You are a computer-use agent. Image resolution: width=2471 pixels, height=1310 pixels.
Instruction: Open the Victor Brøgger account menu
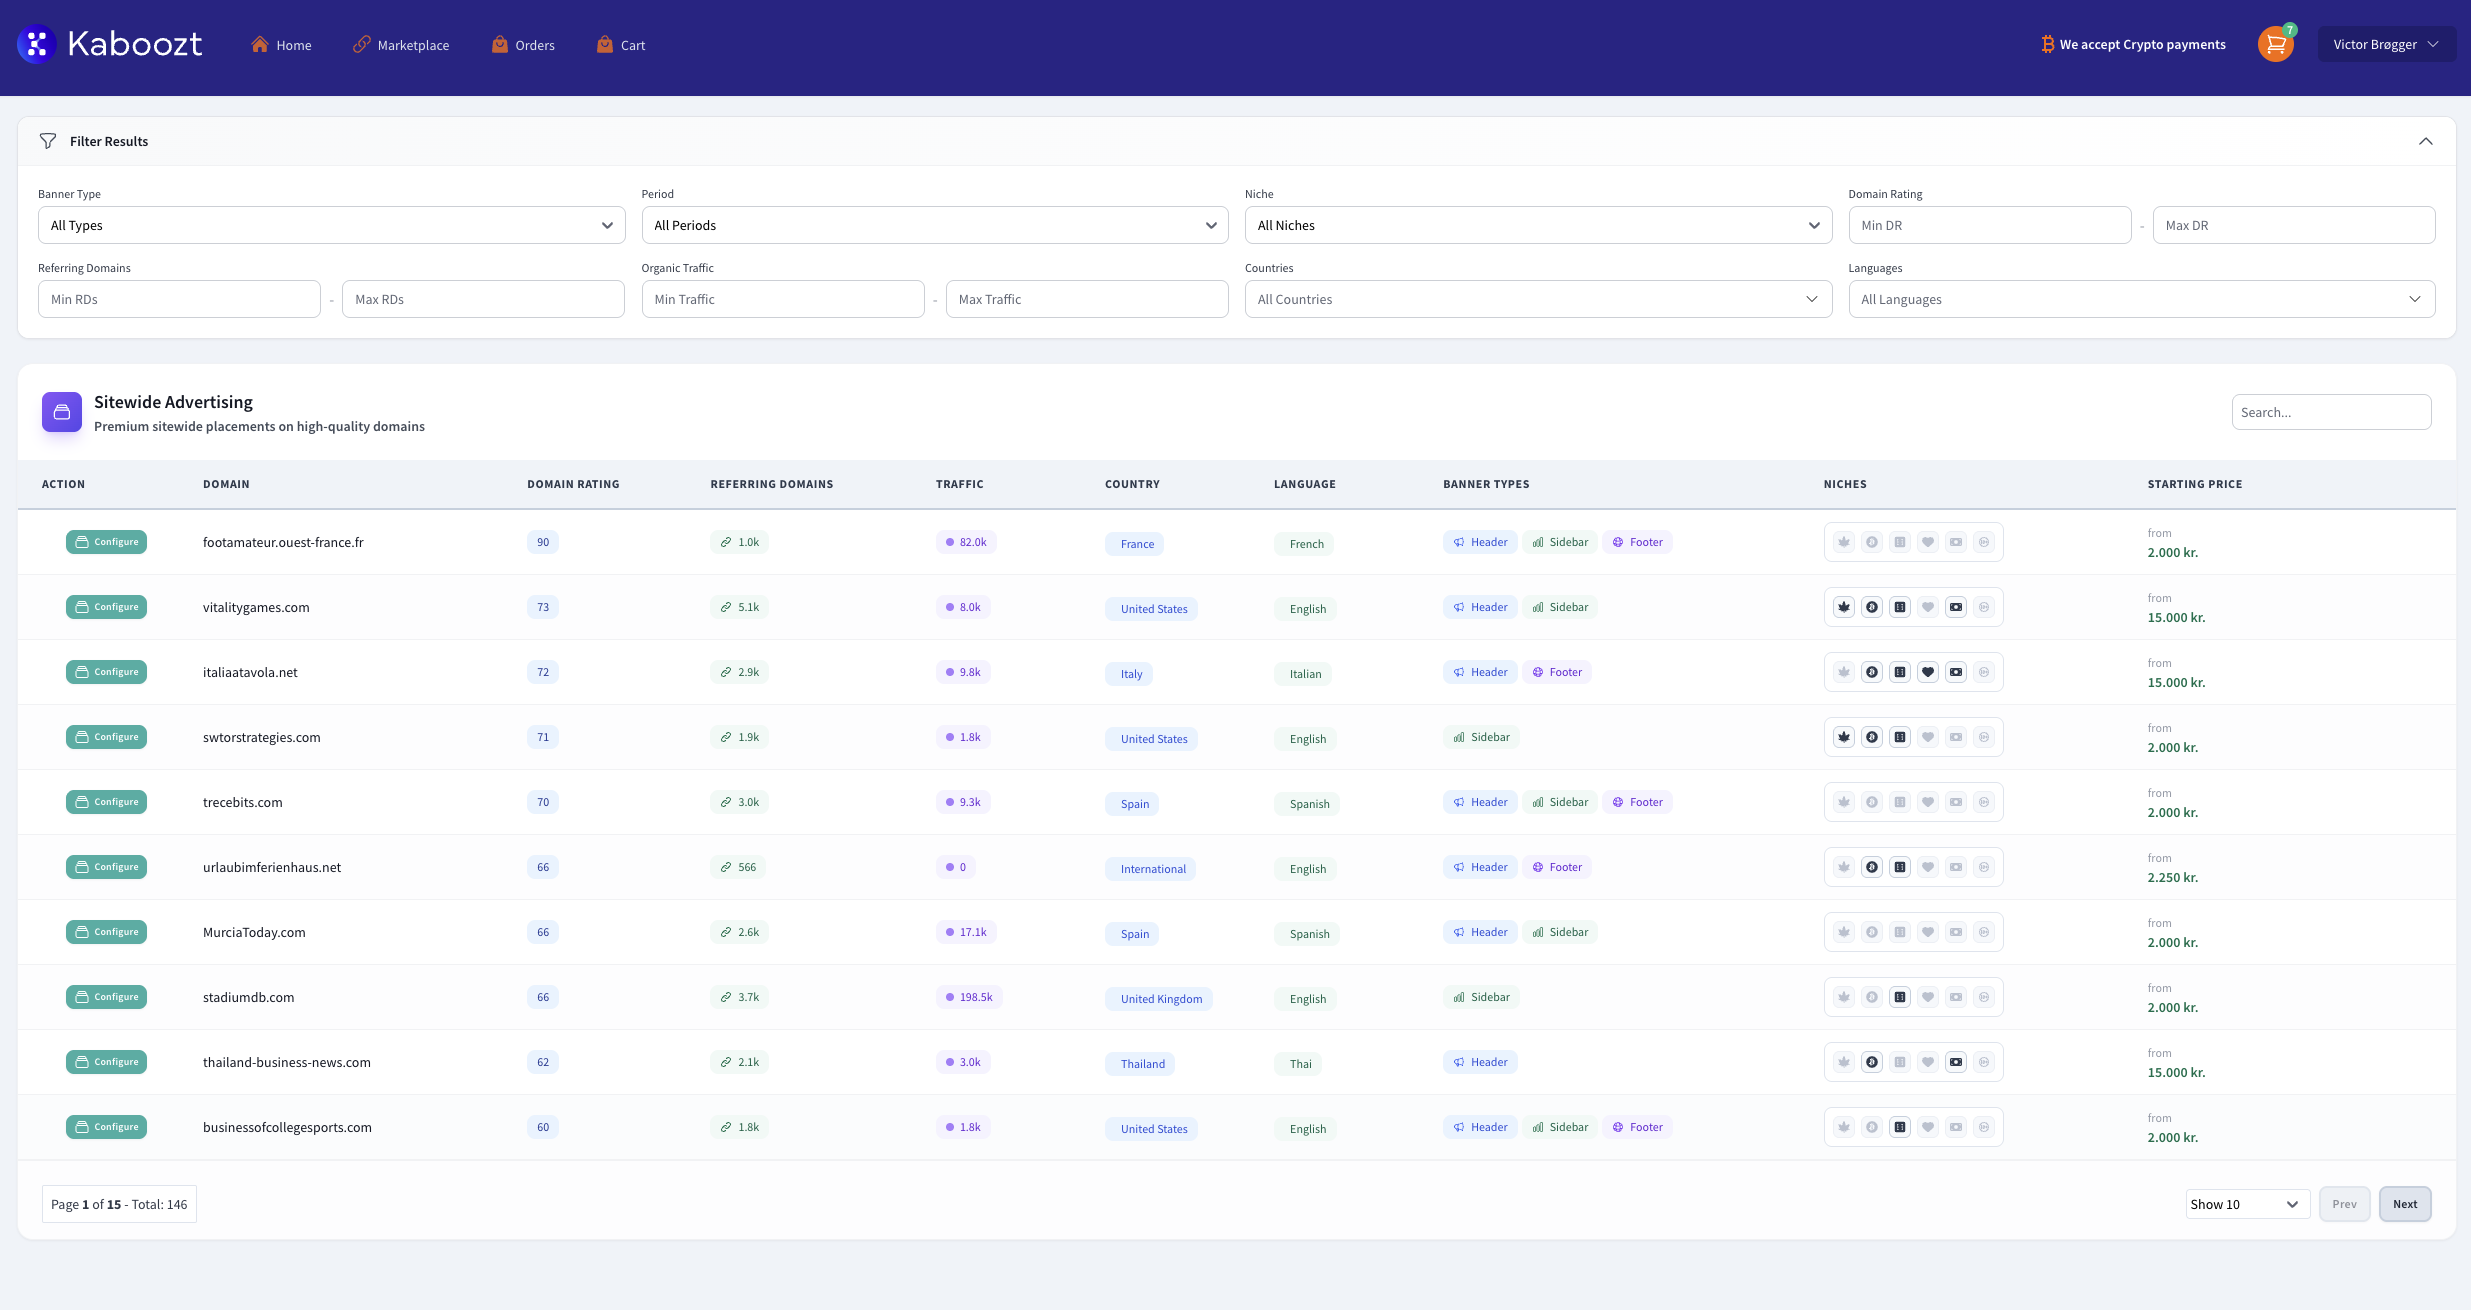click(x=2386, y=44)
